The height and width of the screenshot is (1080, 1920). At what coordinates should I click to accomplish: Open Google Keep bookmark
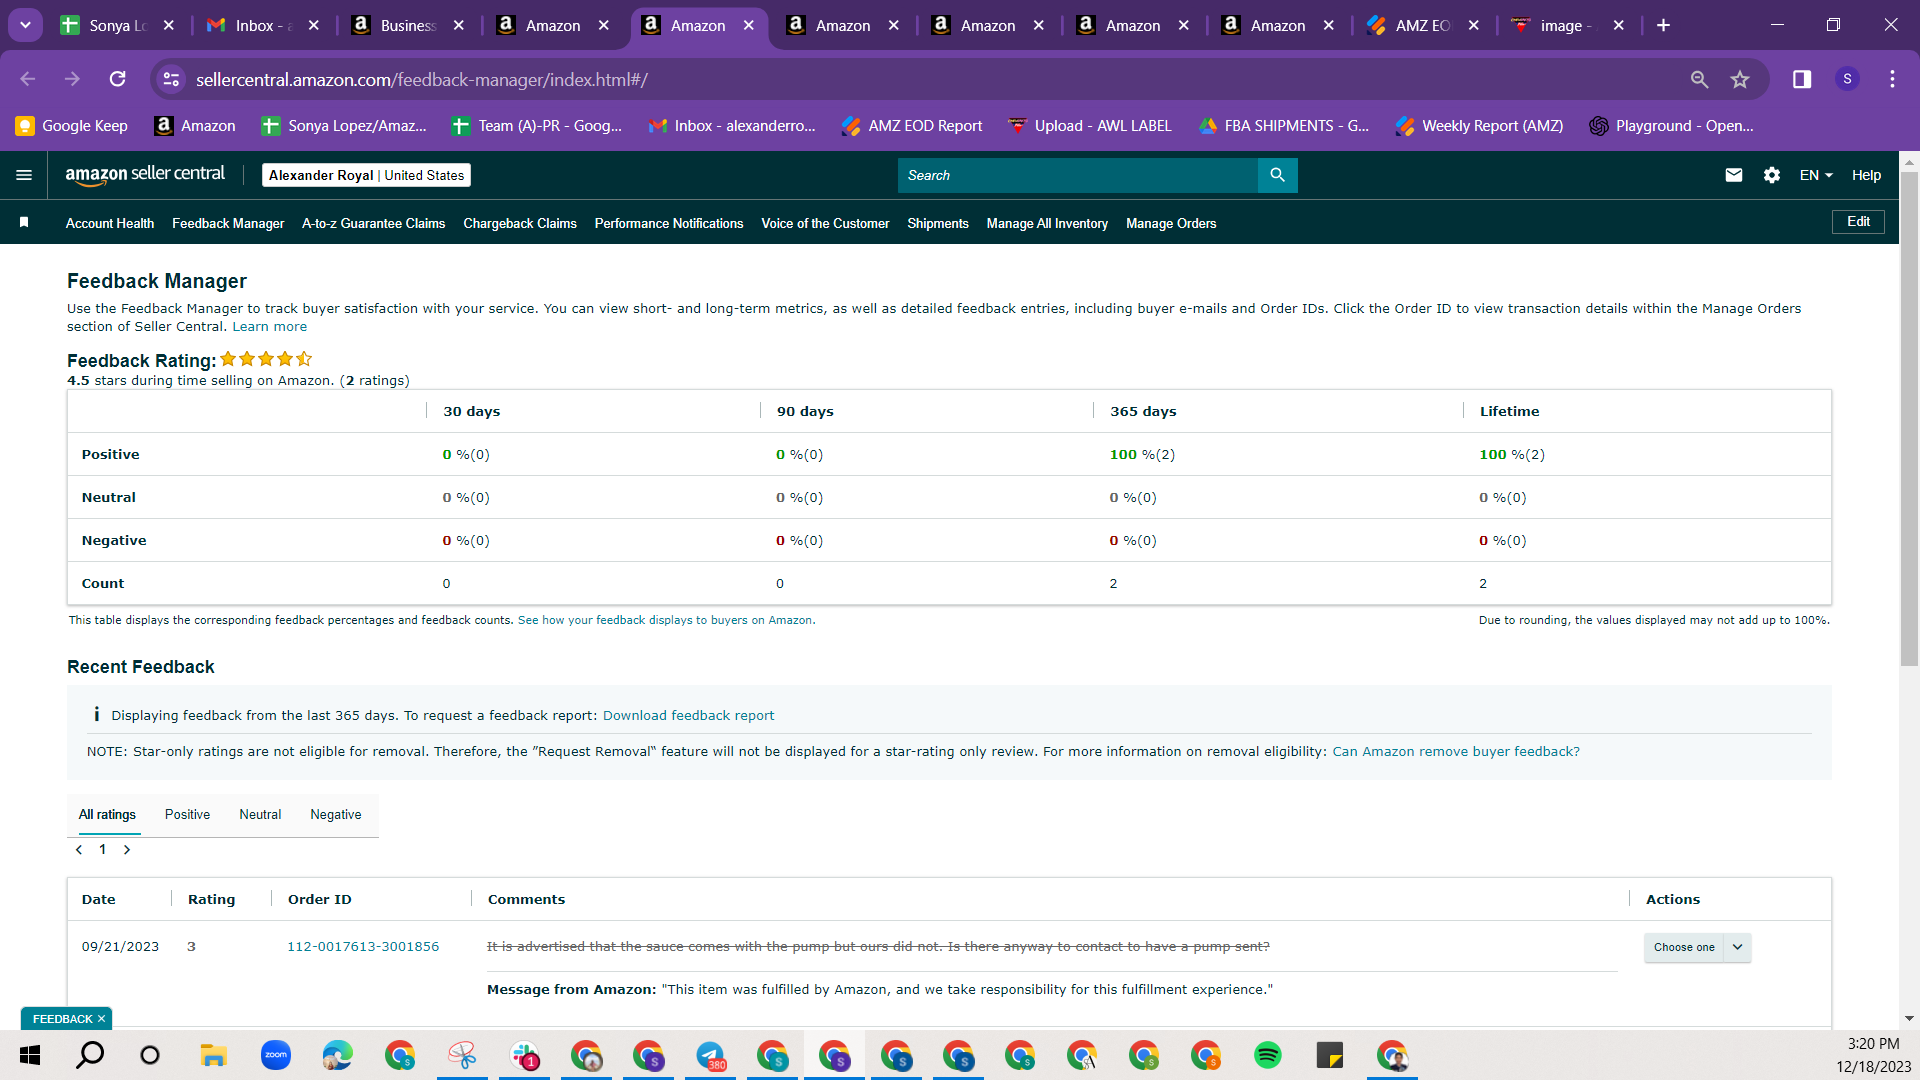point(72,125)
